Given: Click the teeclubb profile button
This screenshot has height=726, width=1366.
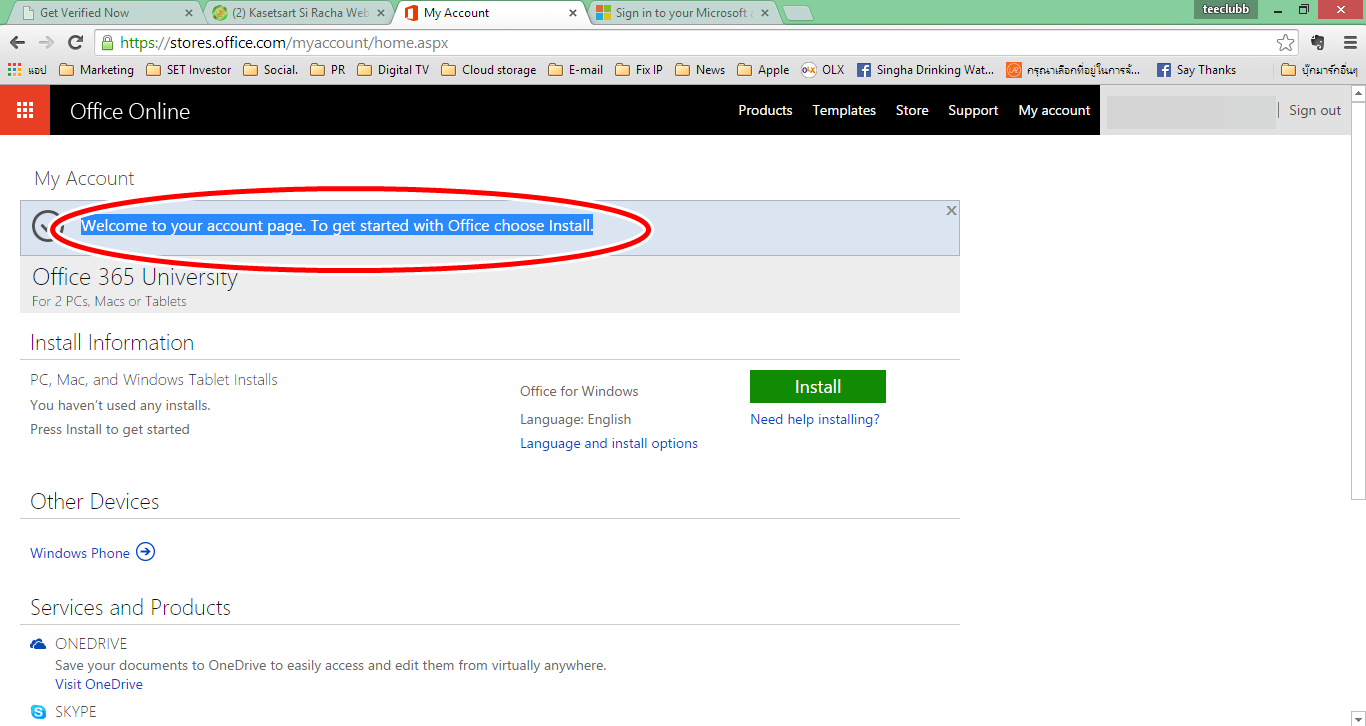Looking at the screenshot, I should pos(1224,9).
